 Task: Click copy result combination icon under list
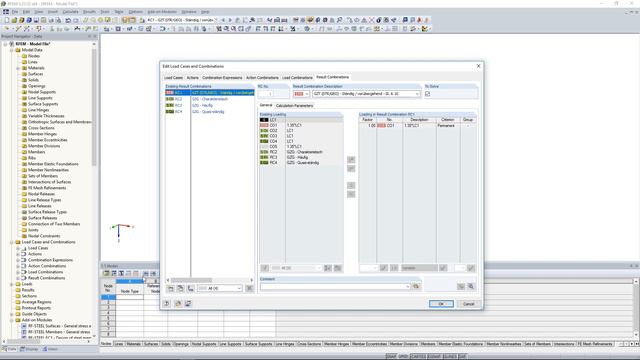(180, 288)
